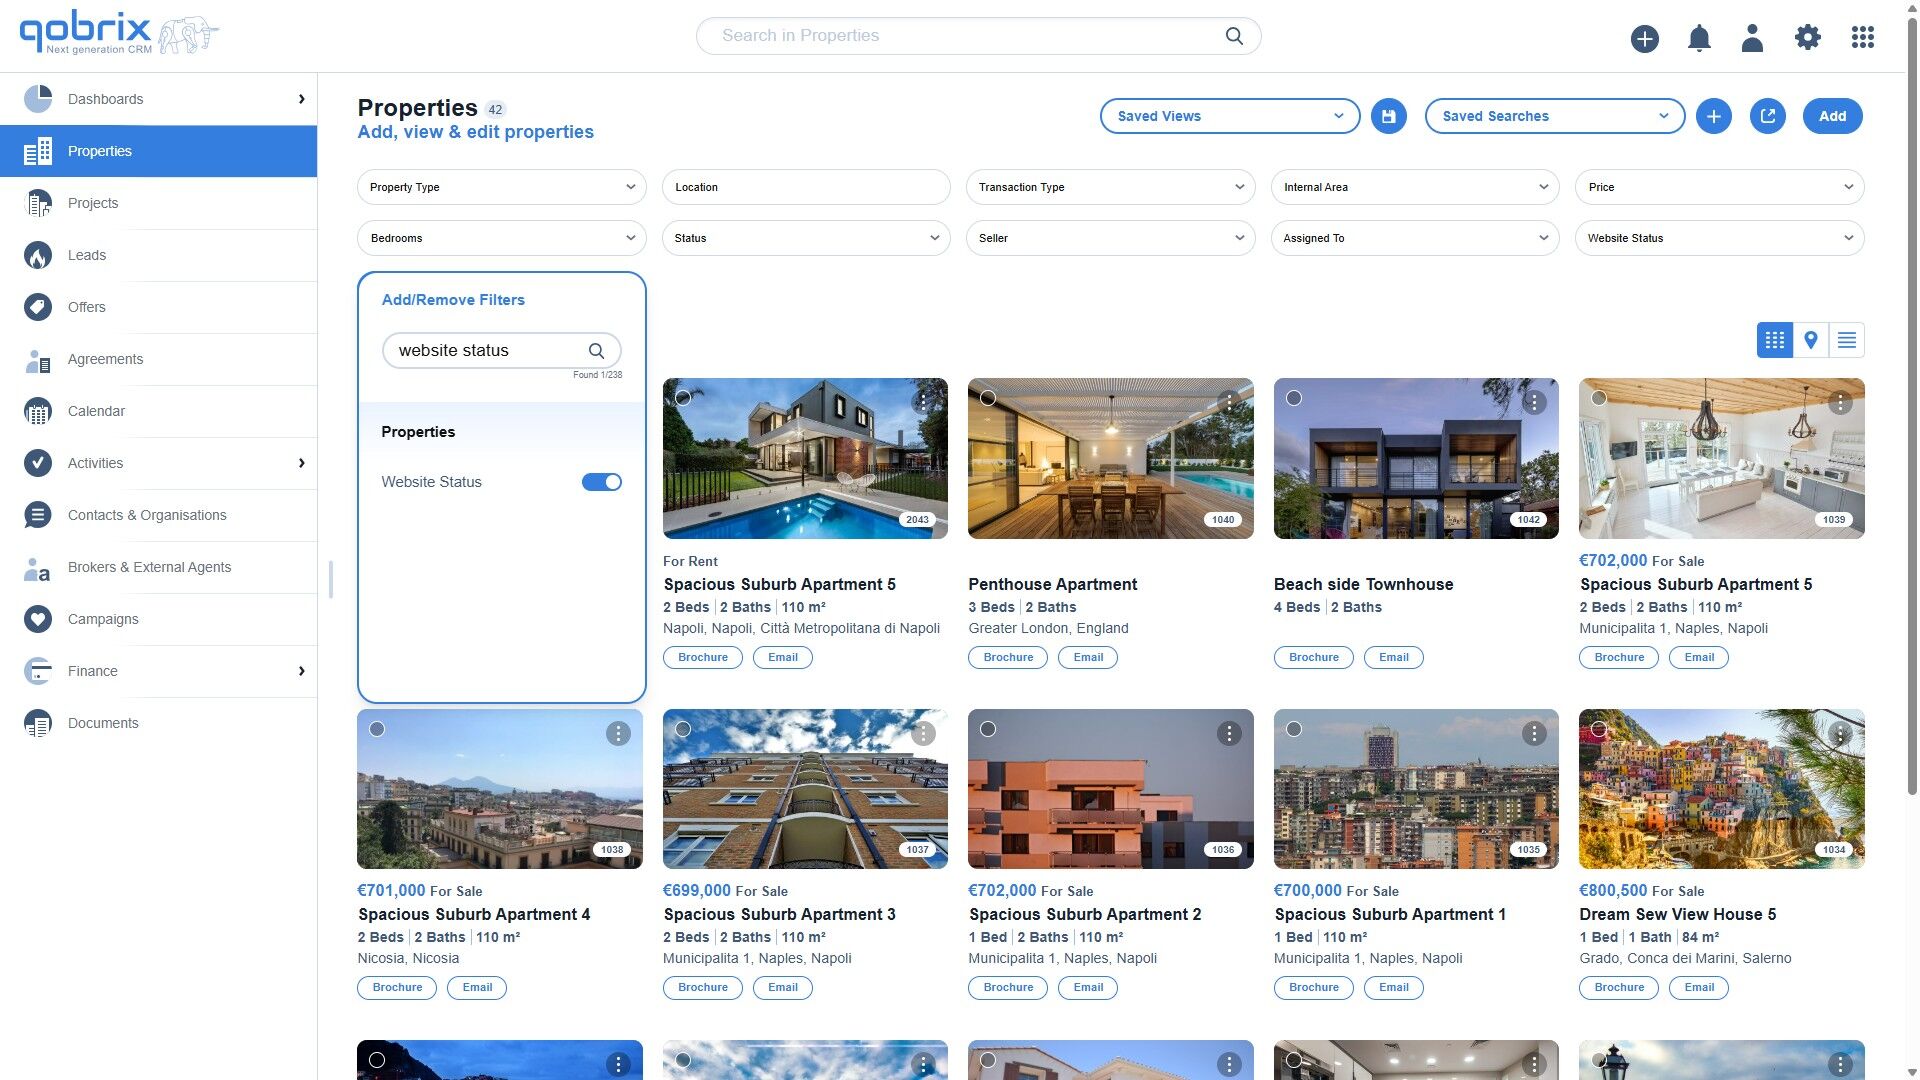Click the apps grid icon in header

tap(1862, 38)
